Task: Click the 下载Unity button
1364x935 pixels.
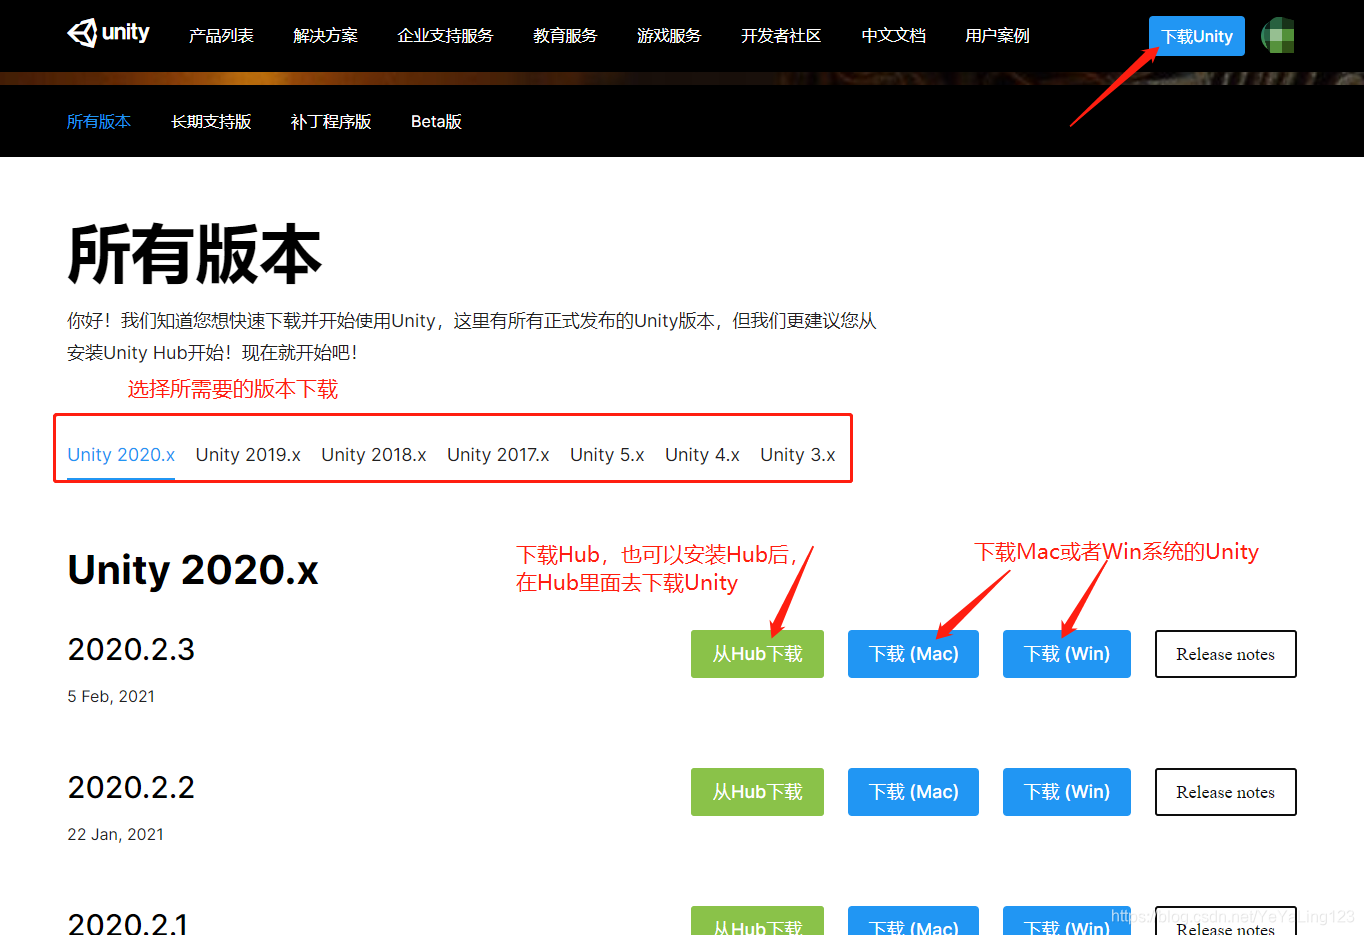Action: coord(1196,36)
